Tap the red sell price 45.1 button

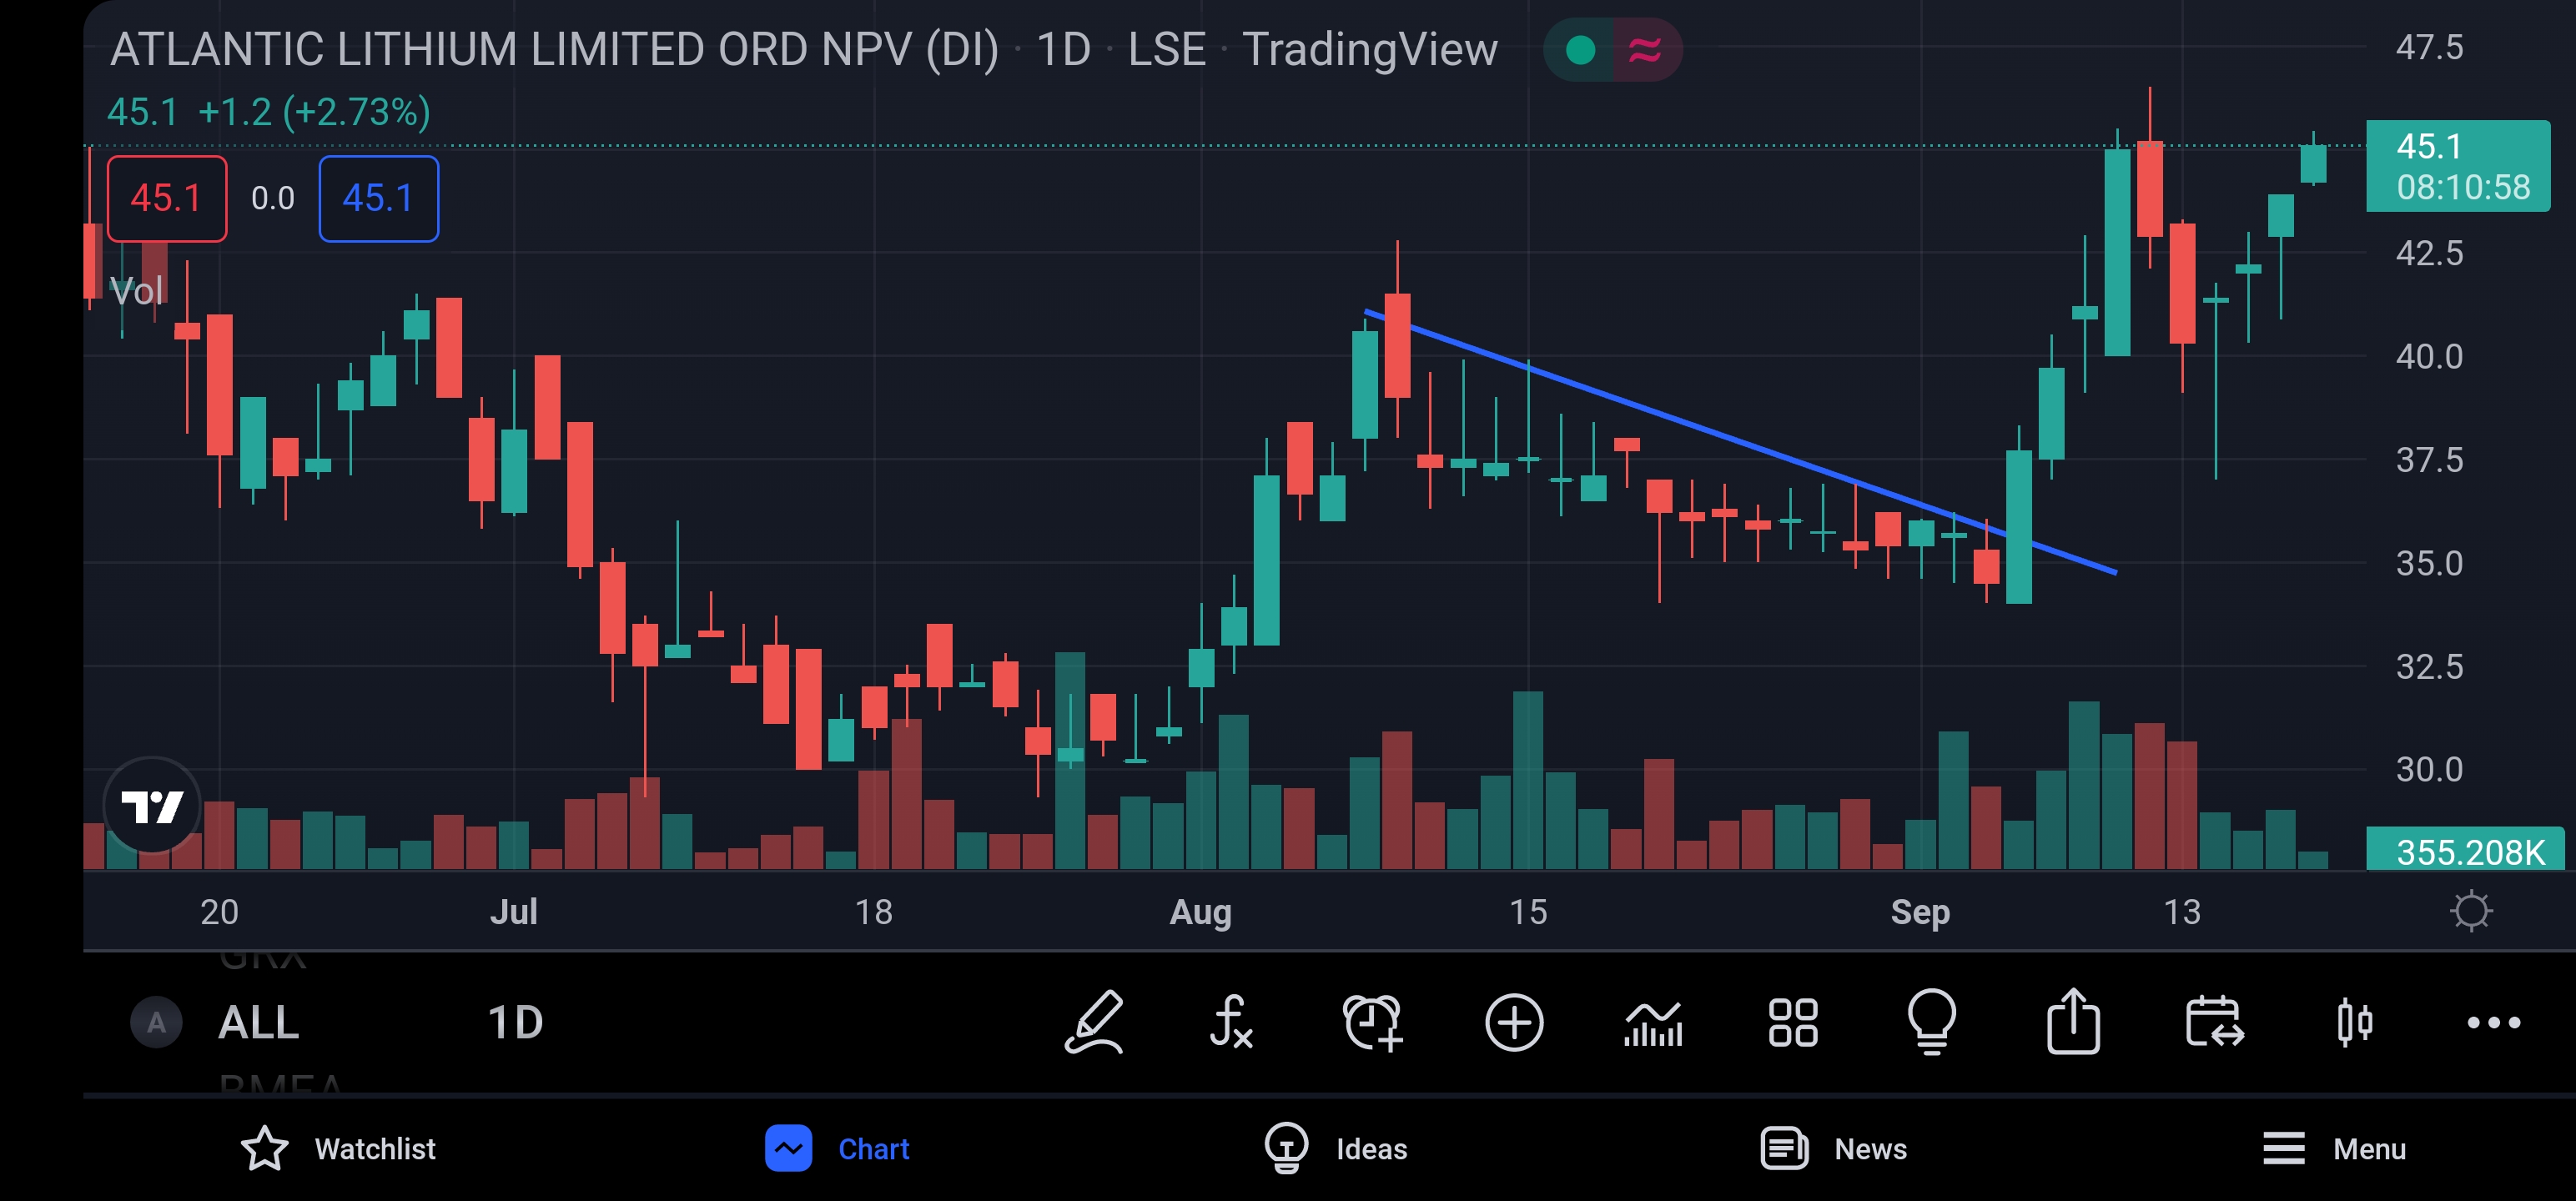click(x=167, y=198)
